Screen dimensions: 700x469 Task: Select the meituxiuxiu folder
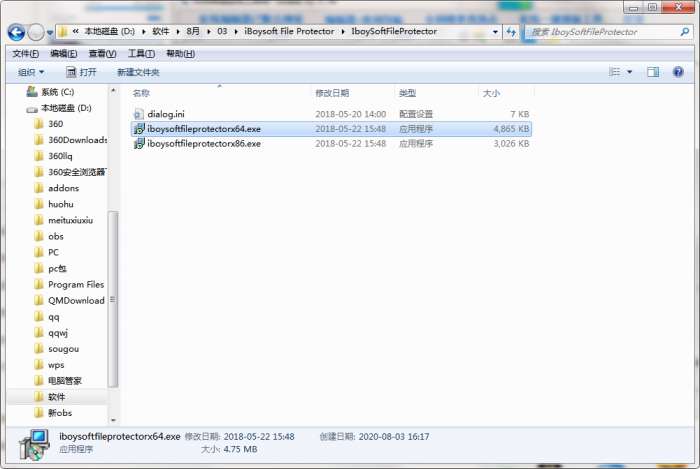click(x=64, y=220)
